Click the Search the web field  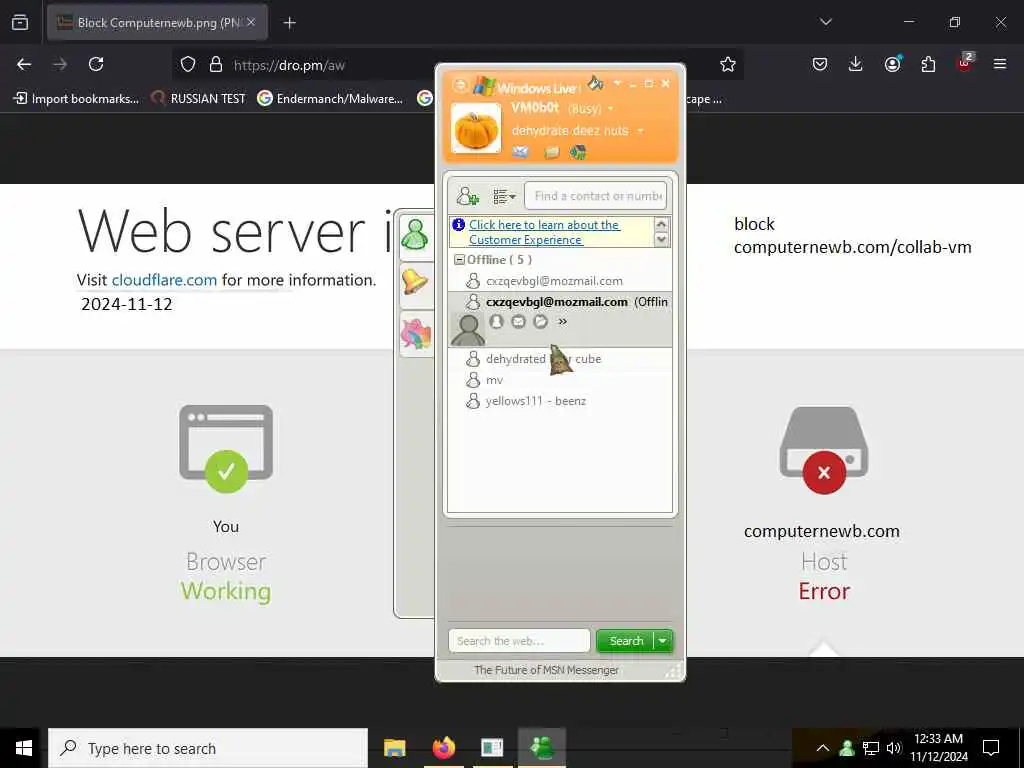coord(519,641)
